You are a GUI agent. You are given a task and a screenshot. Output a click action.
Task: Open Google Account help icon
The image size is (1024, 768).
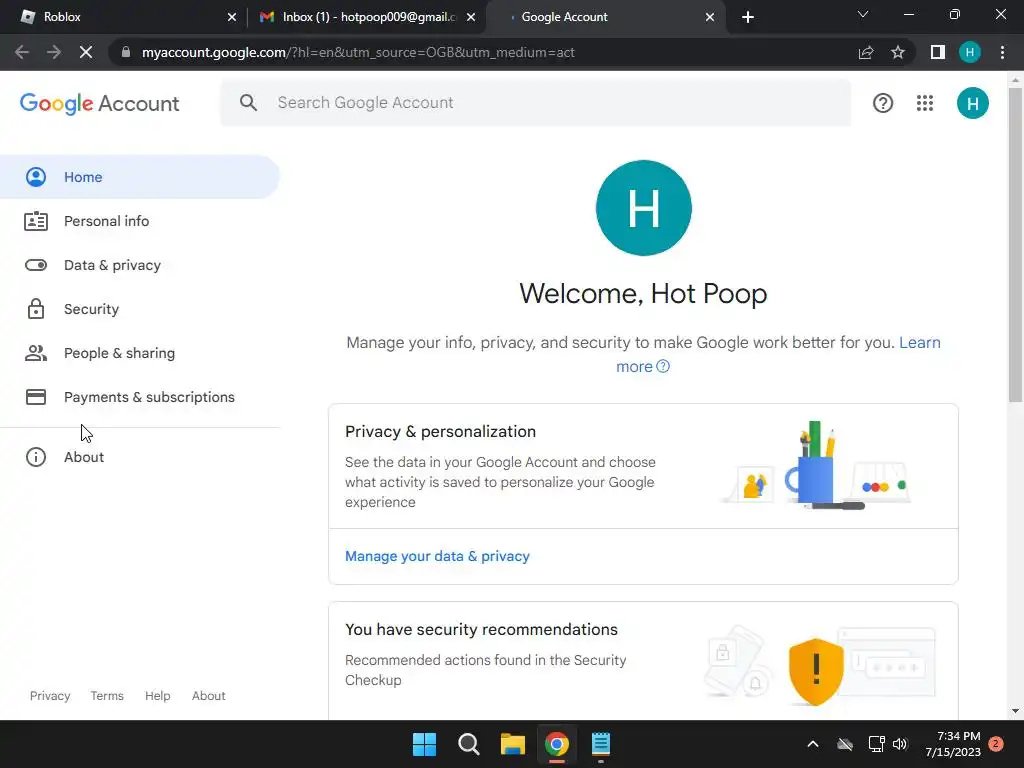pos(882,103)
